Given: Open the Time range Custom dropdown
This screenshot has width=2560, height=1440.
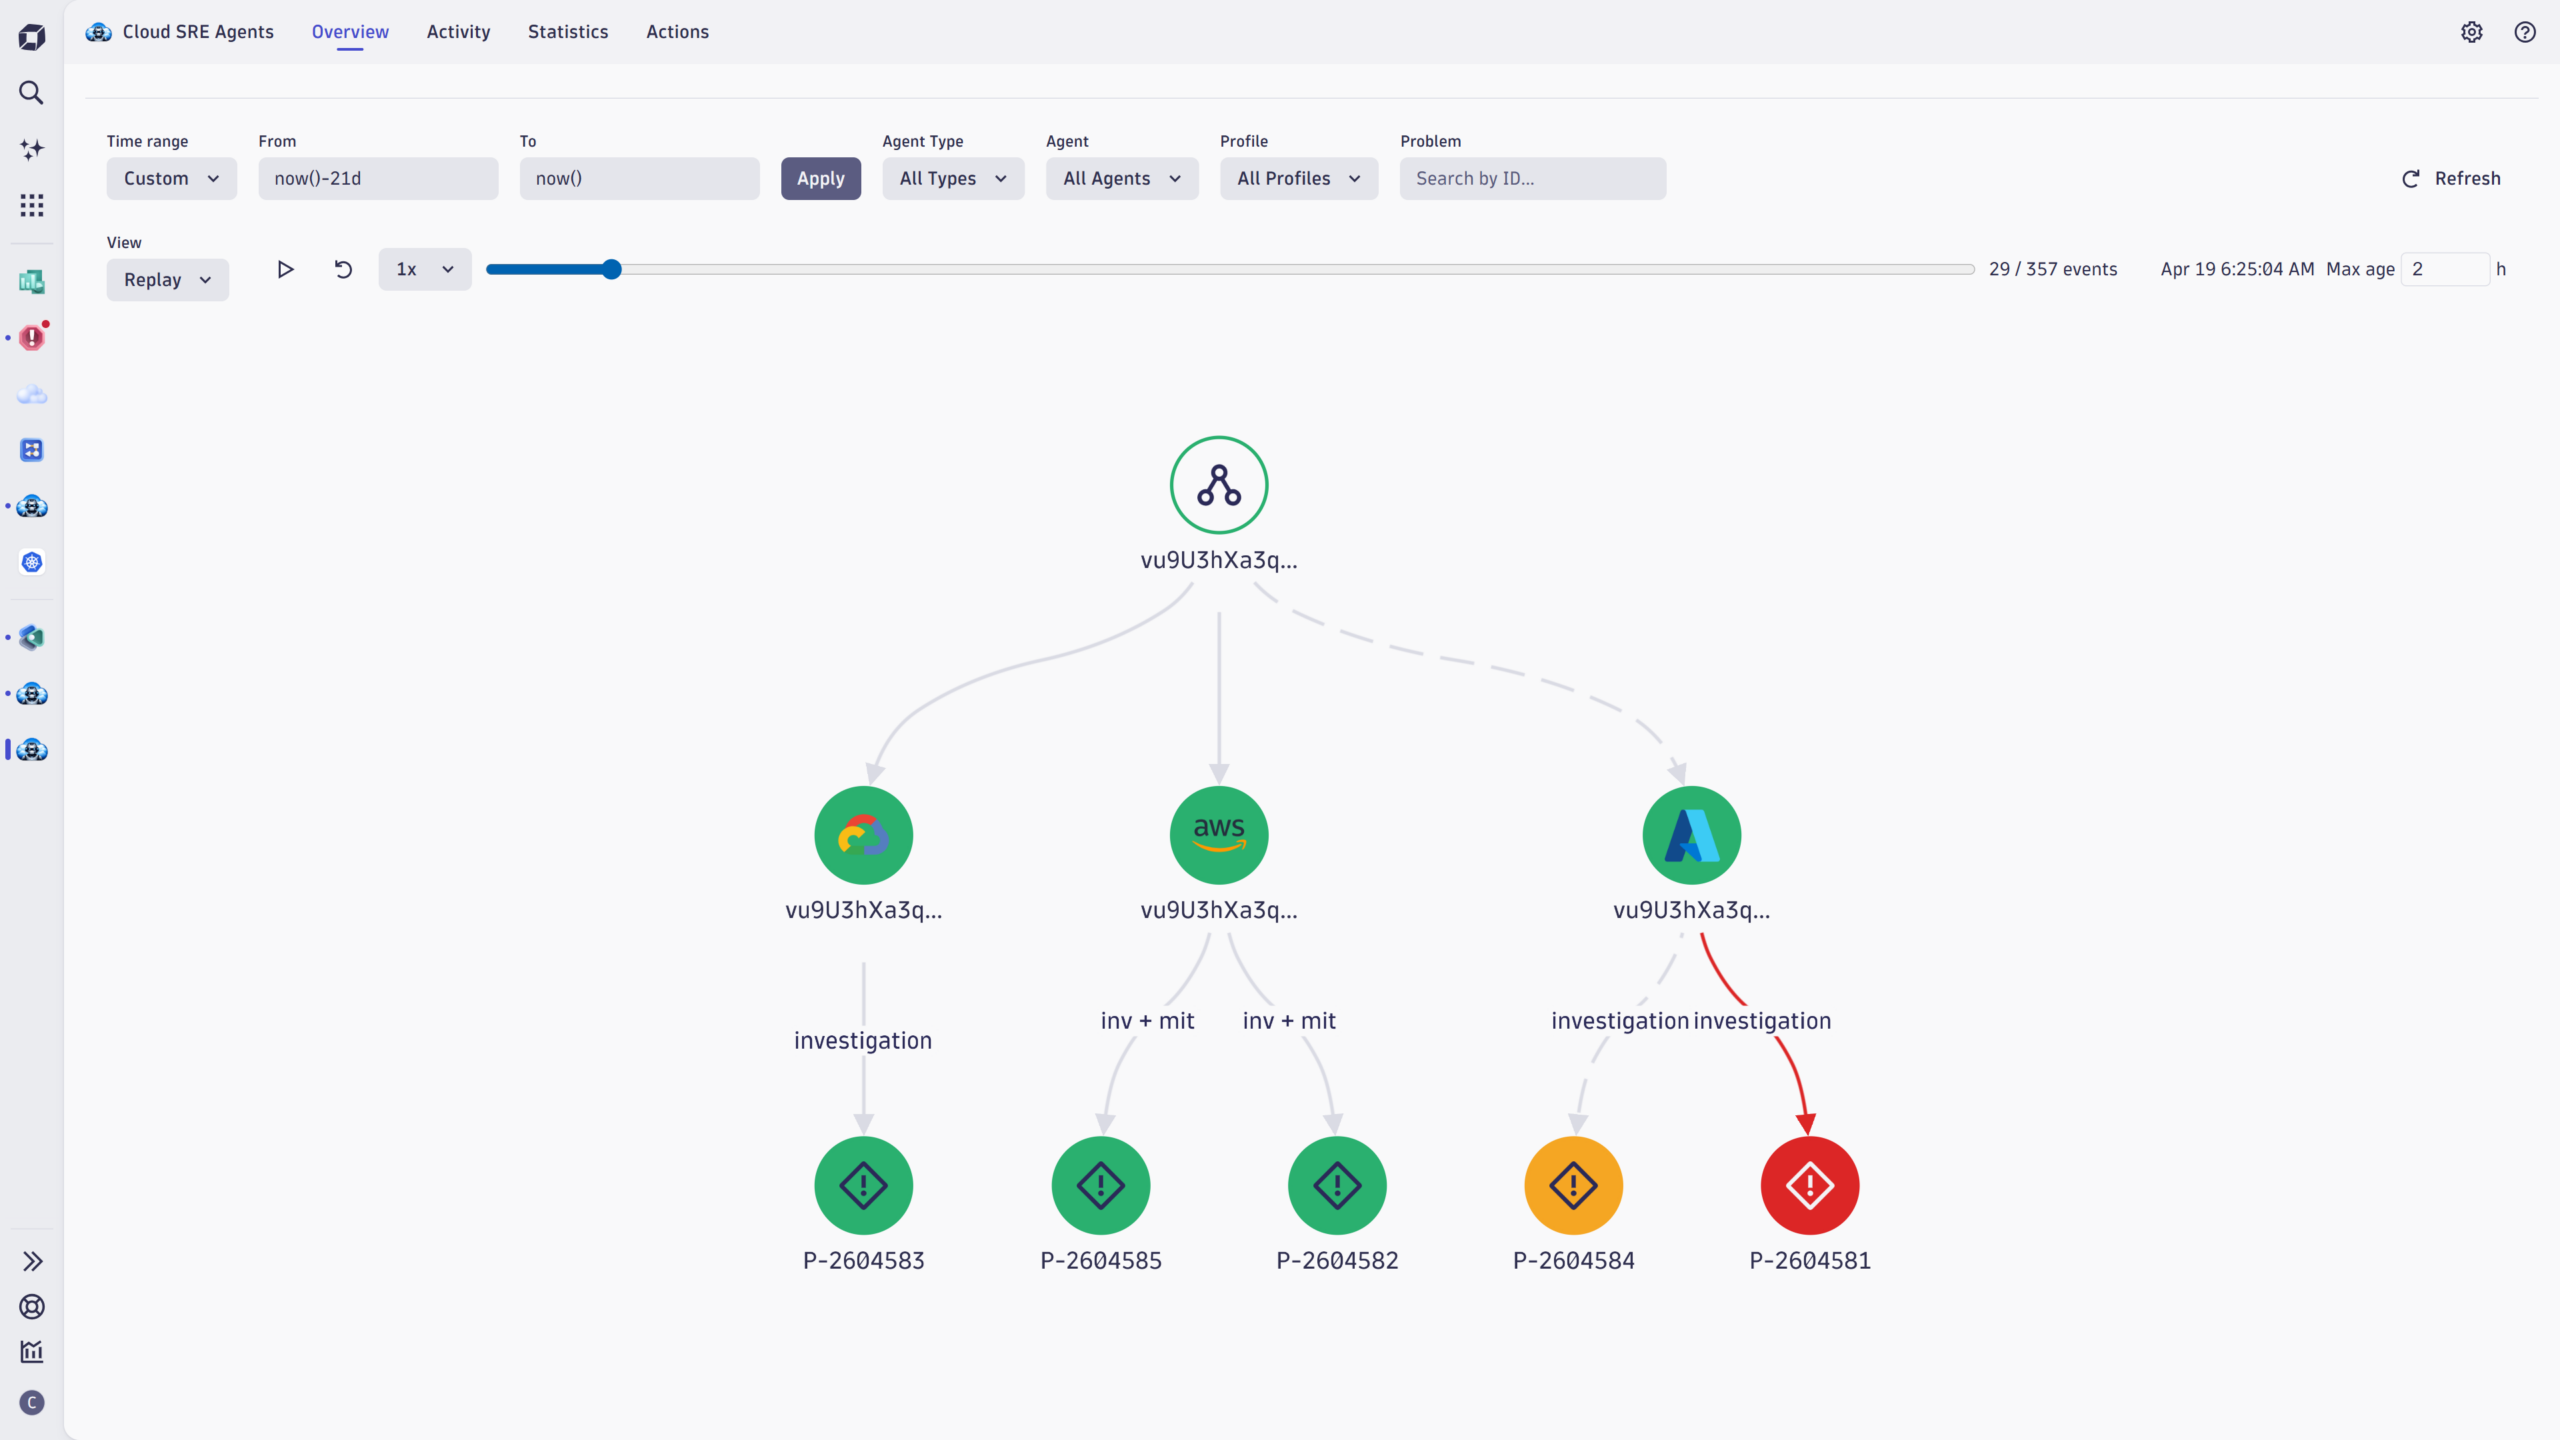Looking at the screenshot, I should [172, 178].
